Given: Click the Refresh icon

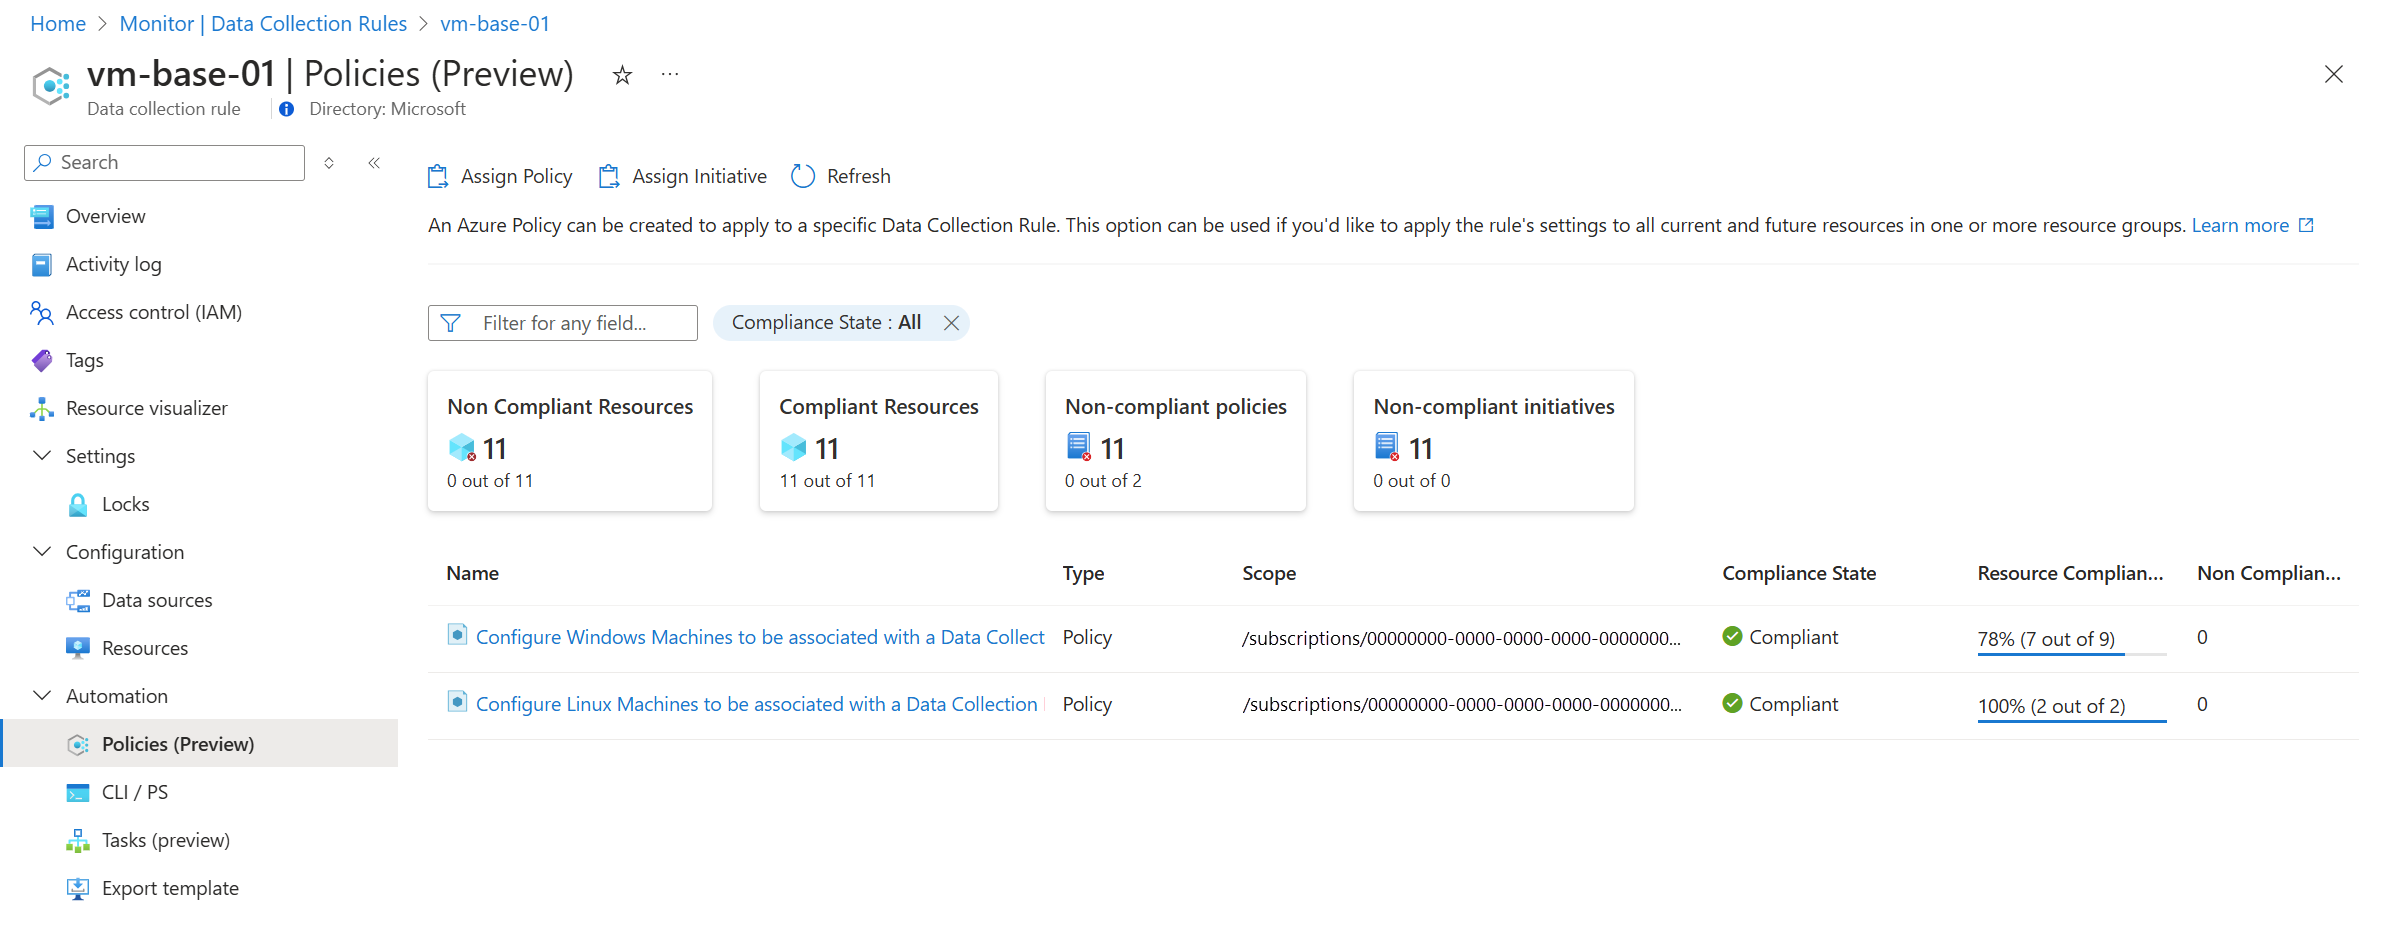Looking at the screenshot, I should [803, 176].
